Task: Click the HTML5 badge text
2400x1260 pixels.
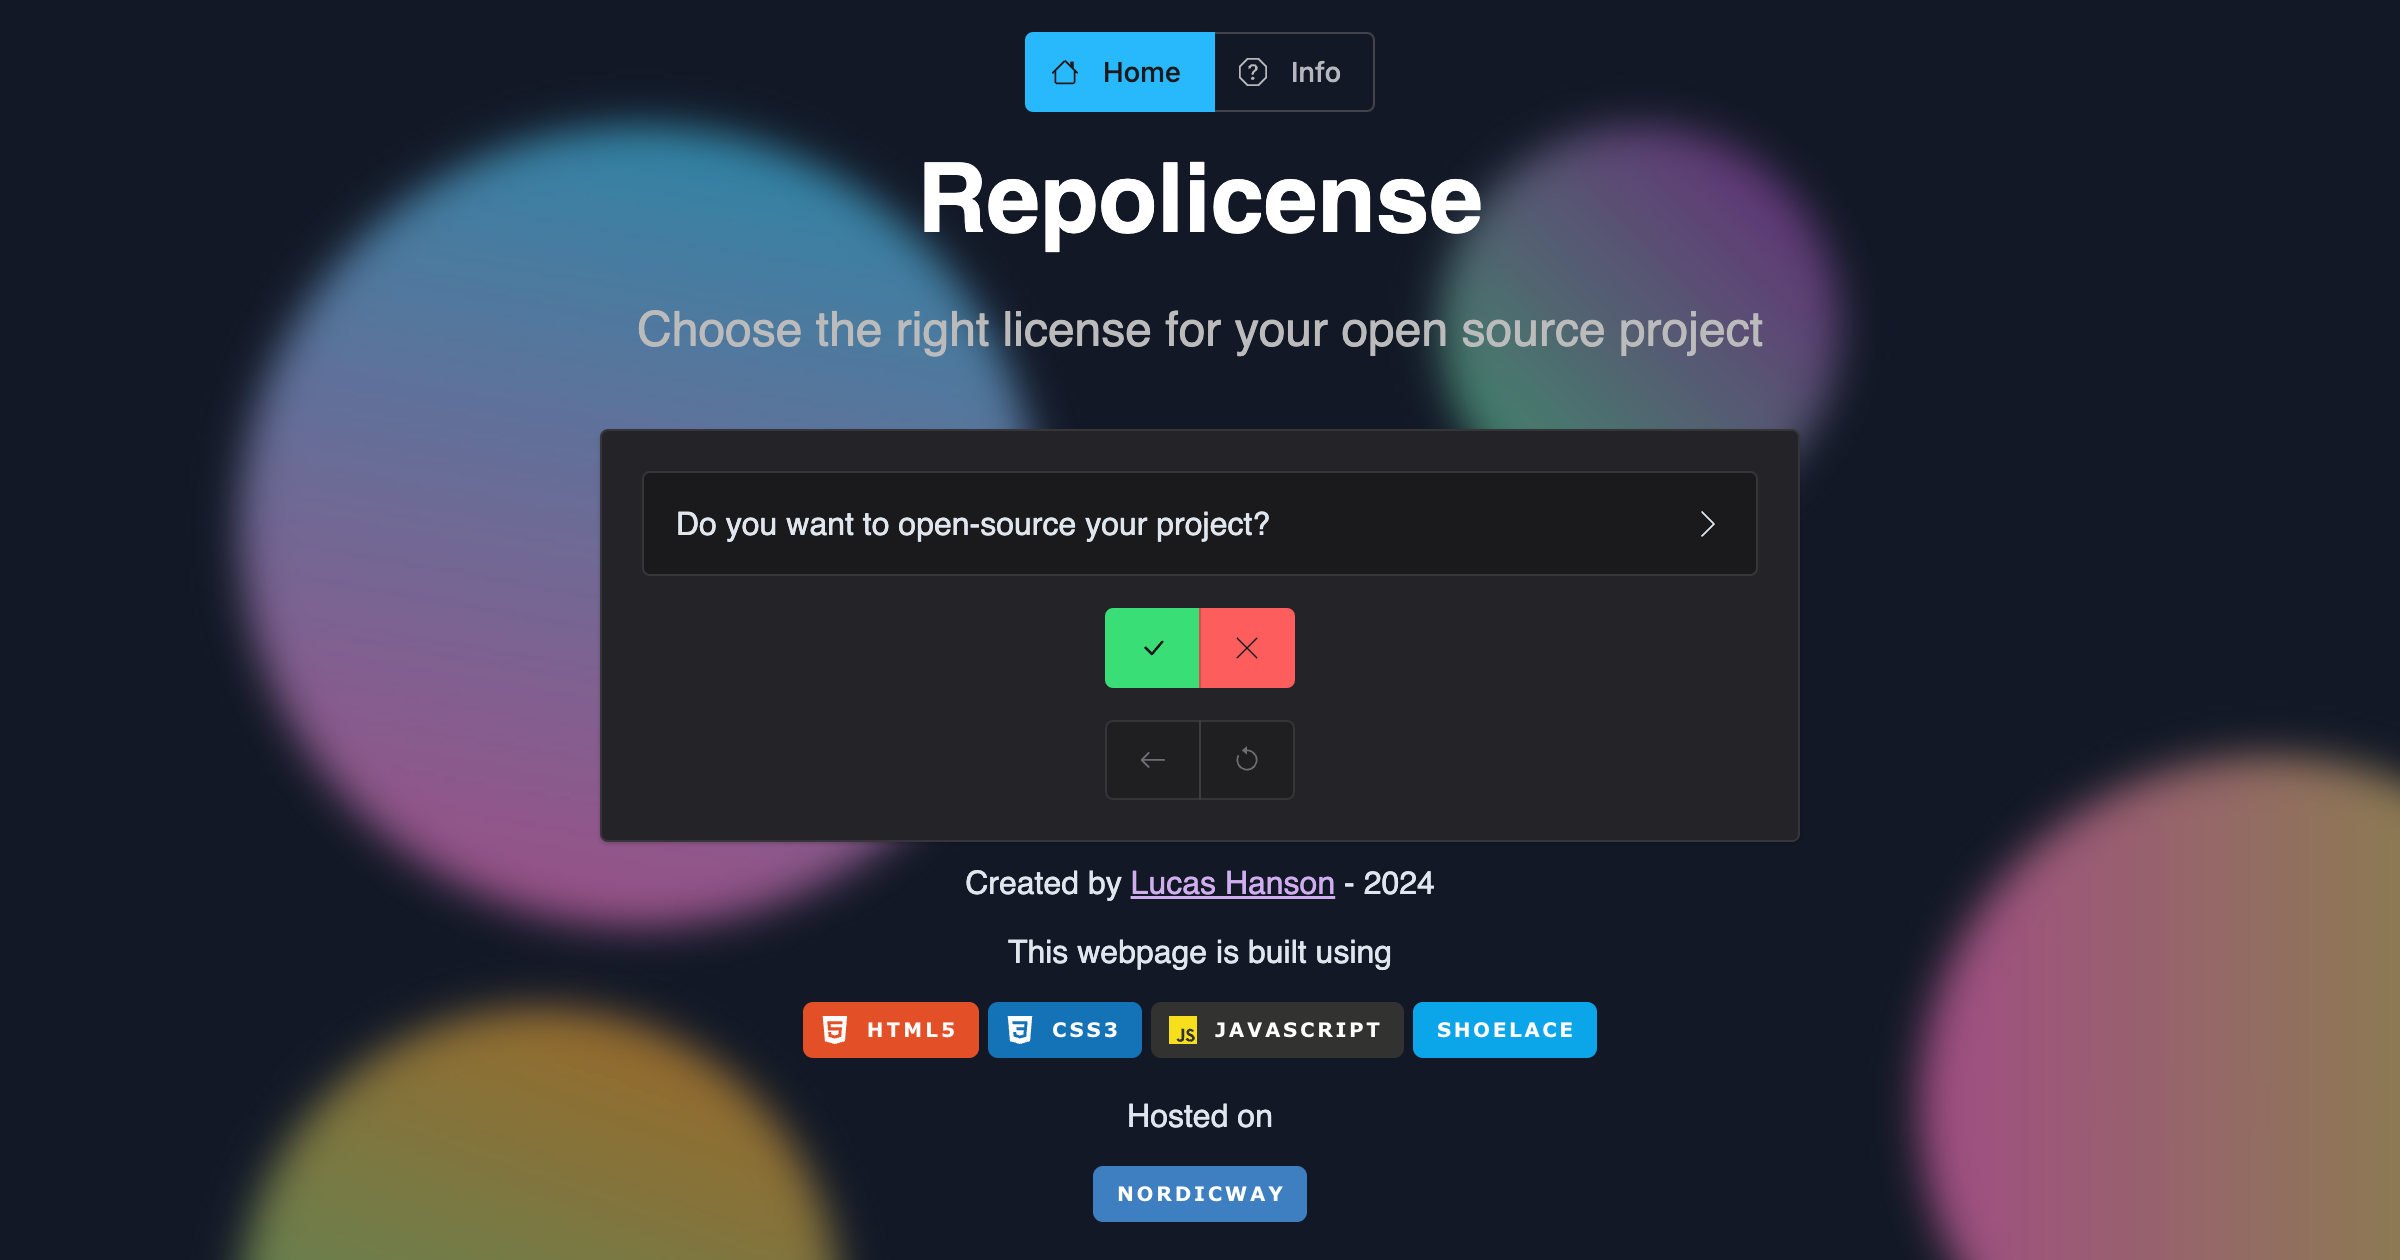Action: point(911,1030)
